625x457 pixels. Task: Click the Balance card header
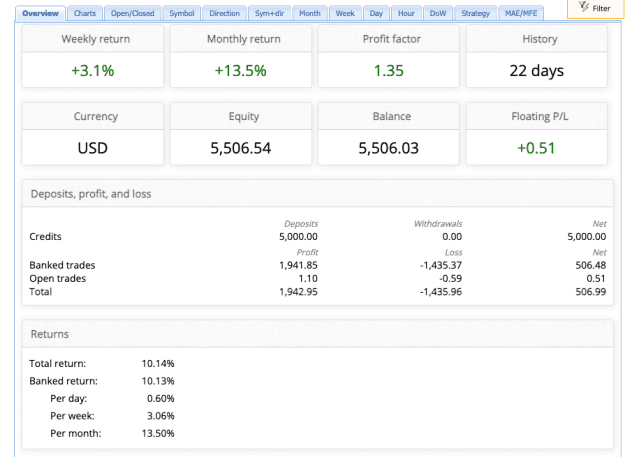pos(389,116)
